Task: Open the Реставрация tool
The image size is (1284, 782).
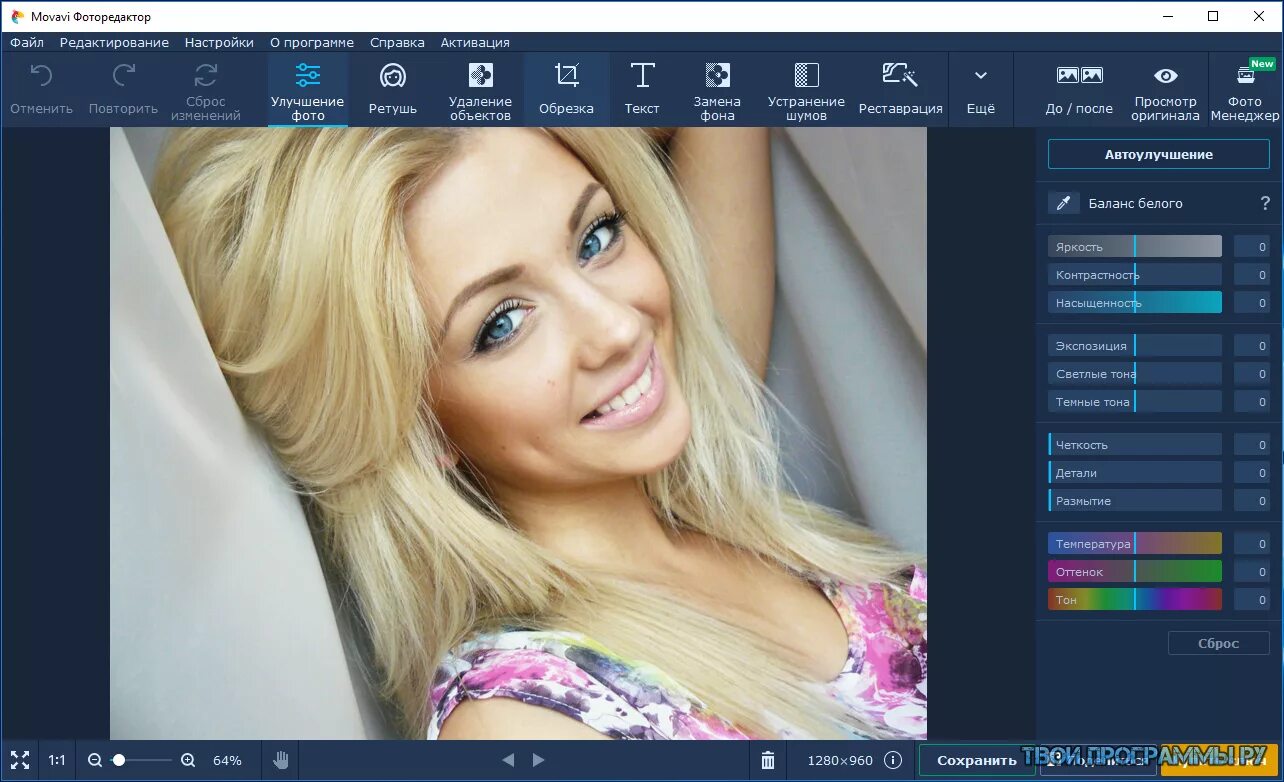Action: pos(900,89)
